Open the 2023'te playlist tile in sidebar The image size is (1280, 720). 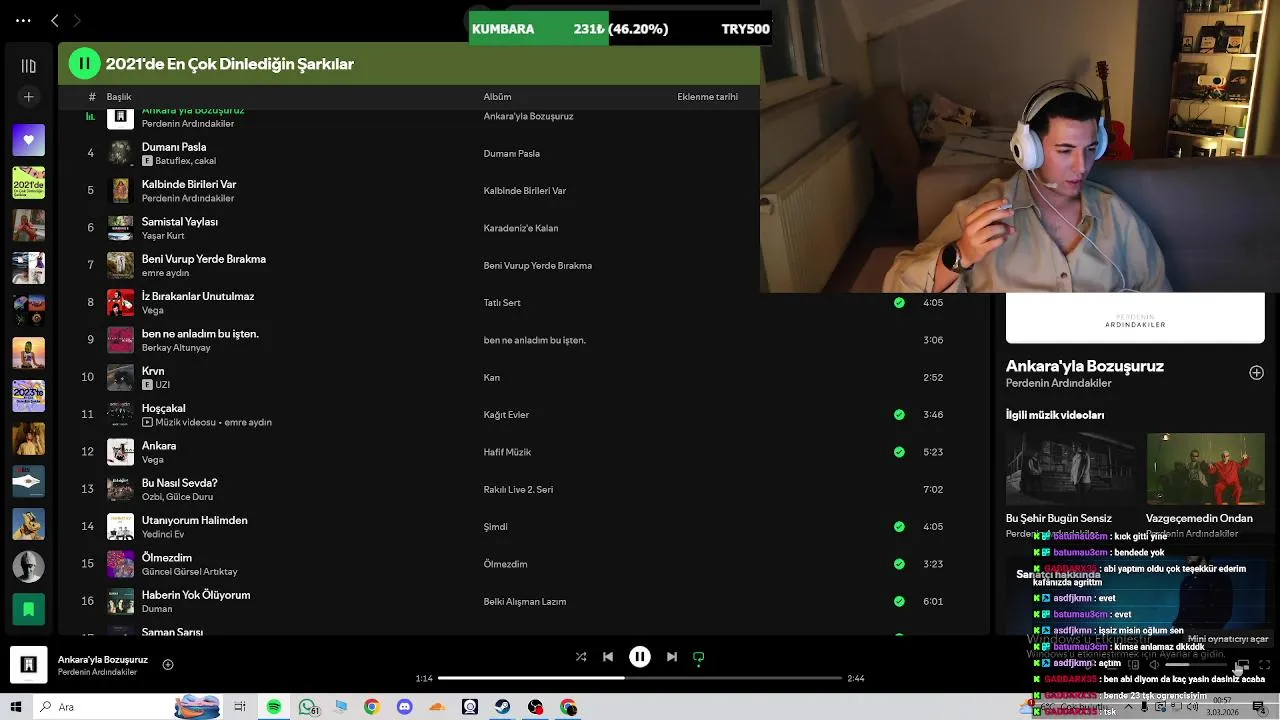pyautogui.click(x=28, y=396)
